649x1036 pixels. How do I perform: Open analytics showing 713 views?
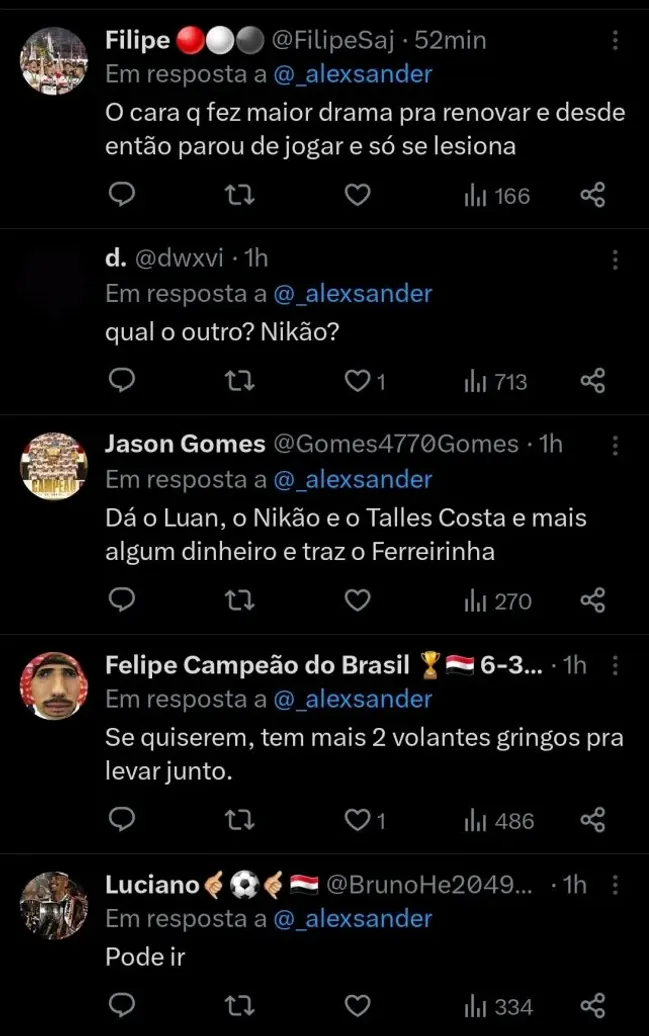coord(495,380)
